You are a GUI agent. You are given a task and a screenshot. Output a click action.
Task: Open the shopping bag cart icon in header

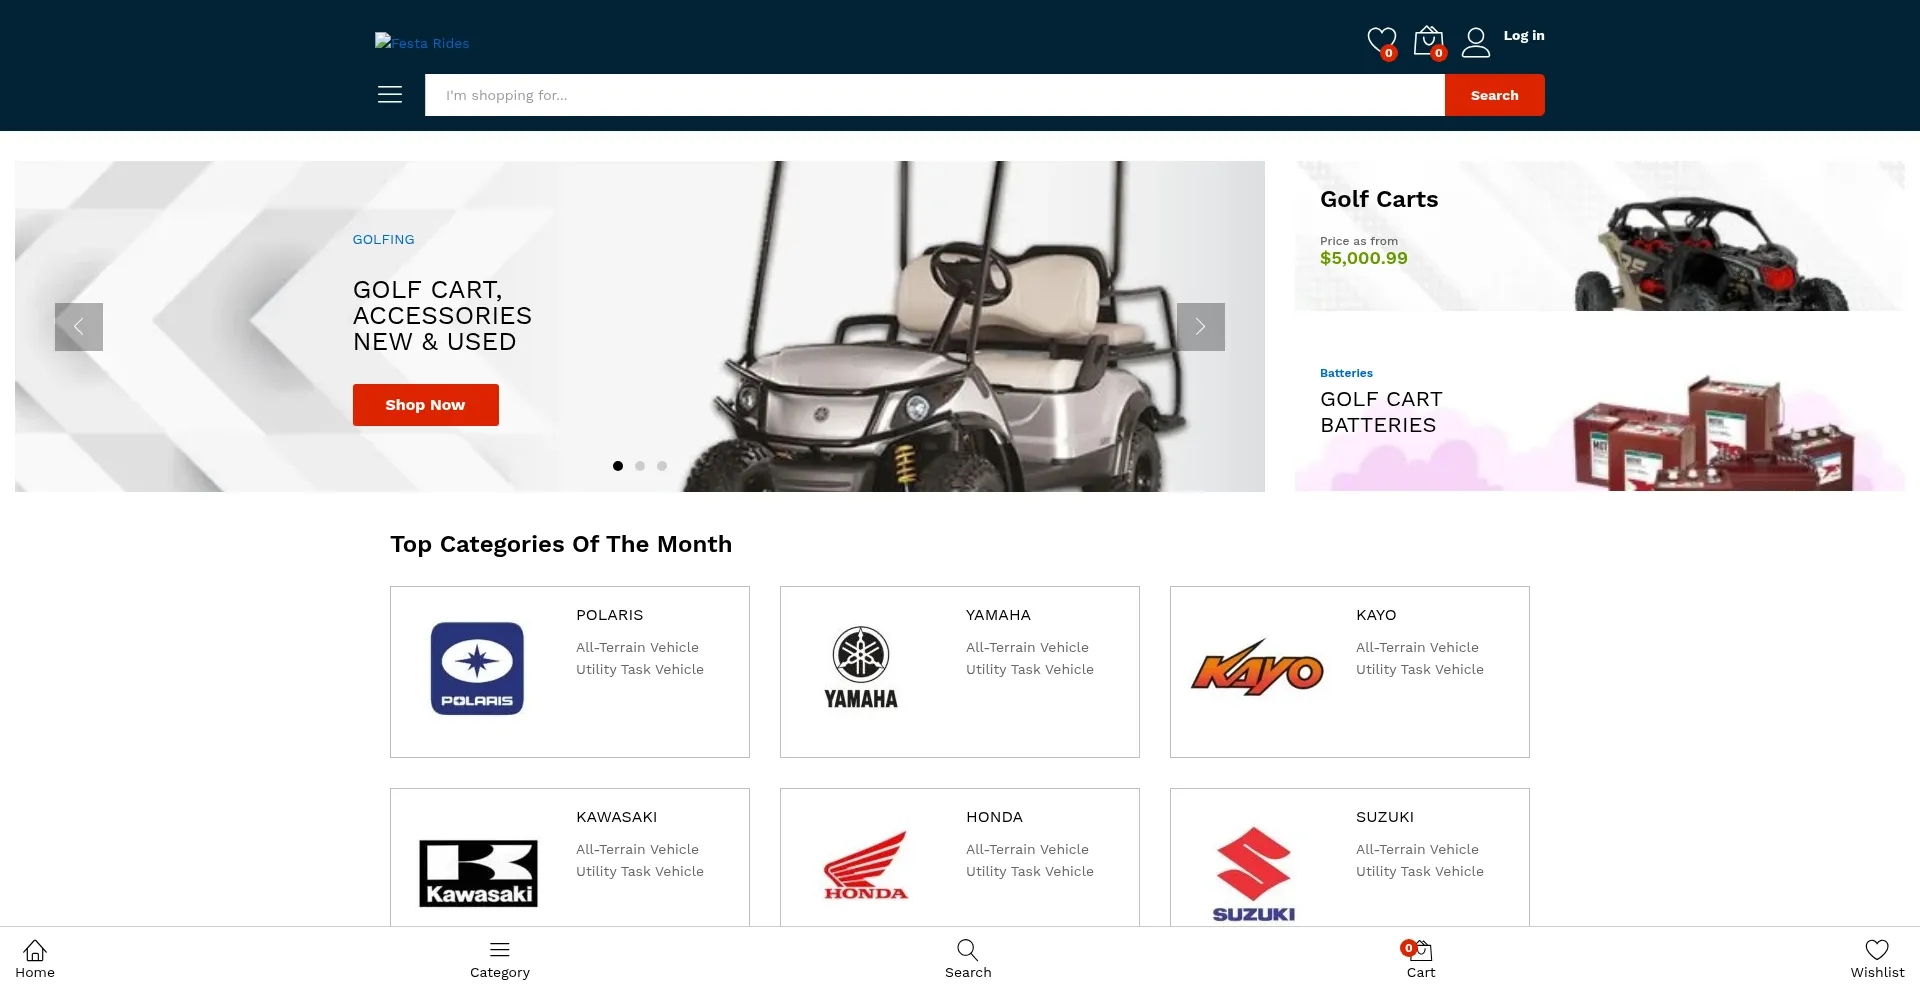click(x=1429, y=42)
